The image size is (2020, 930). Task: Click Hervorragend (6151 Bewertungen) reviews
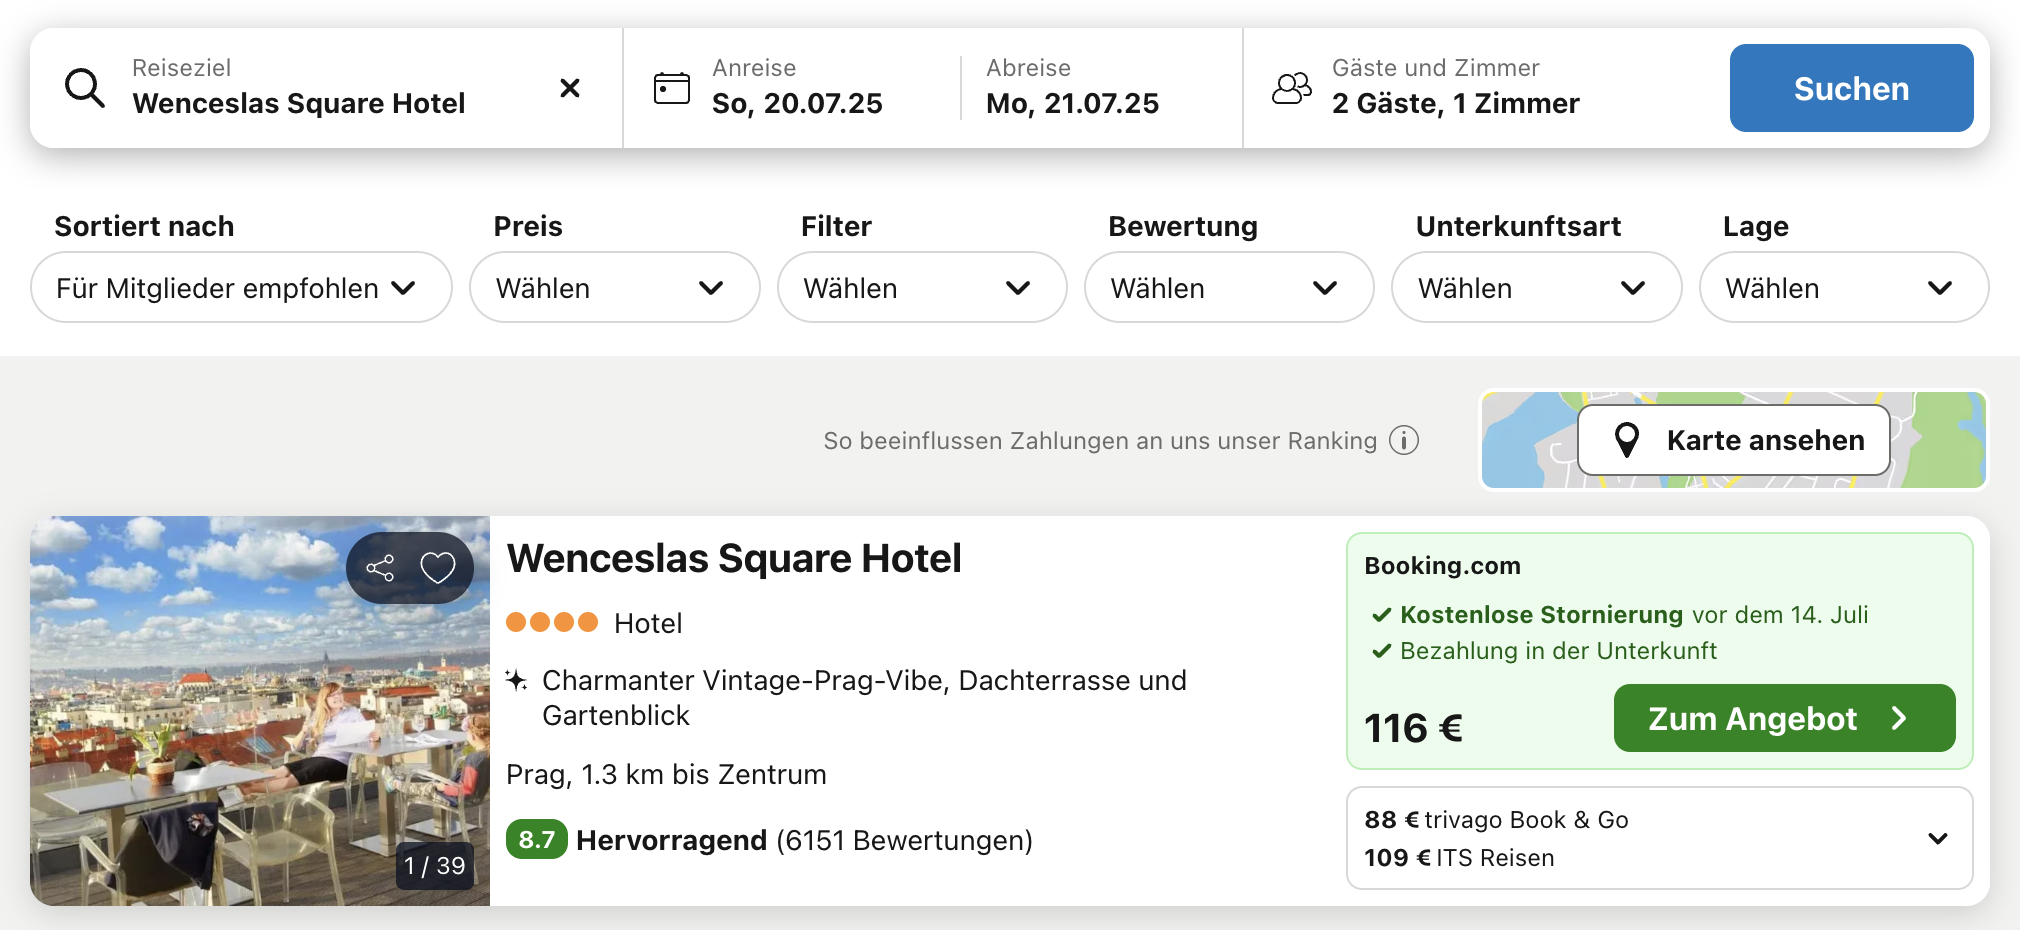pyautogui.click(x=804, y=840)
